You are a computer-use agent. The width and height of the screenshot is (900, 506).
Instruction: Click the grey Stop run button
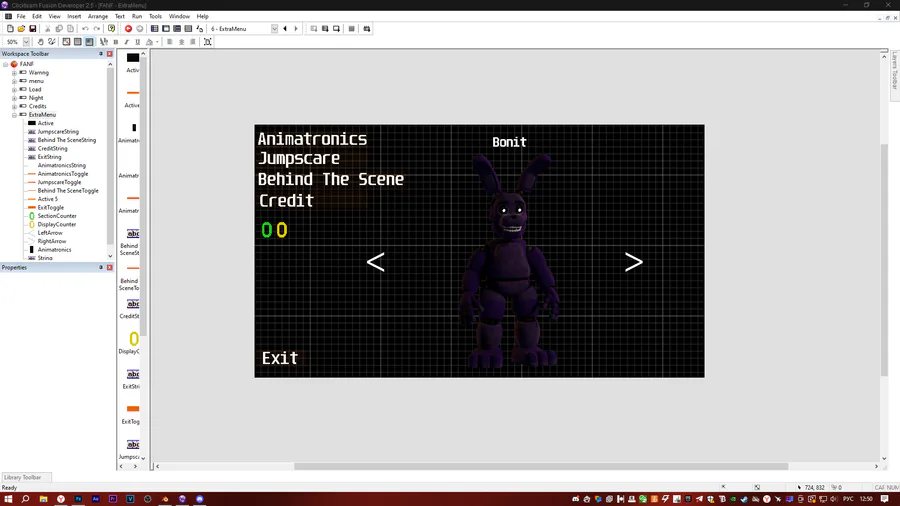[139, 29]
